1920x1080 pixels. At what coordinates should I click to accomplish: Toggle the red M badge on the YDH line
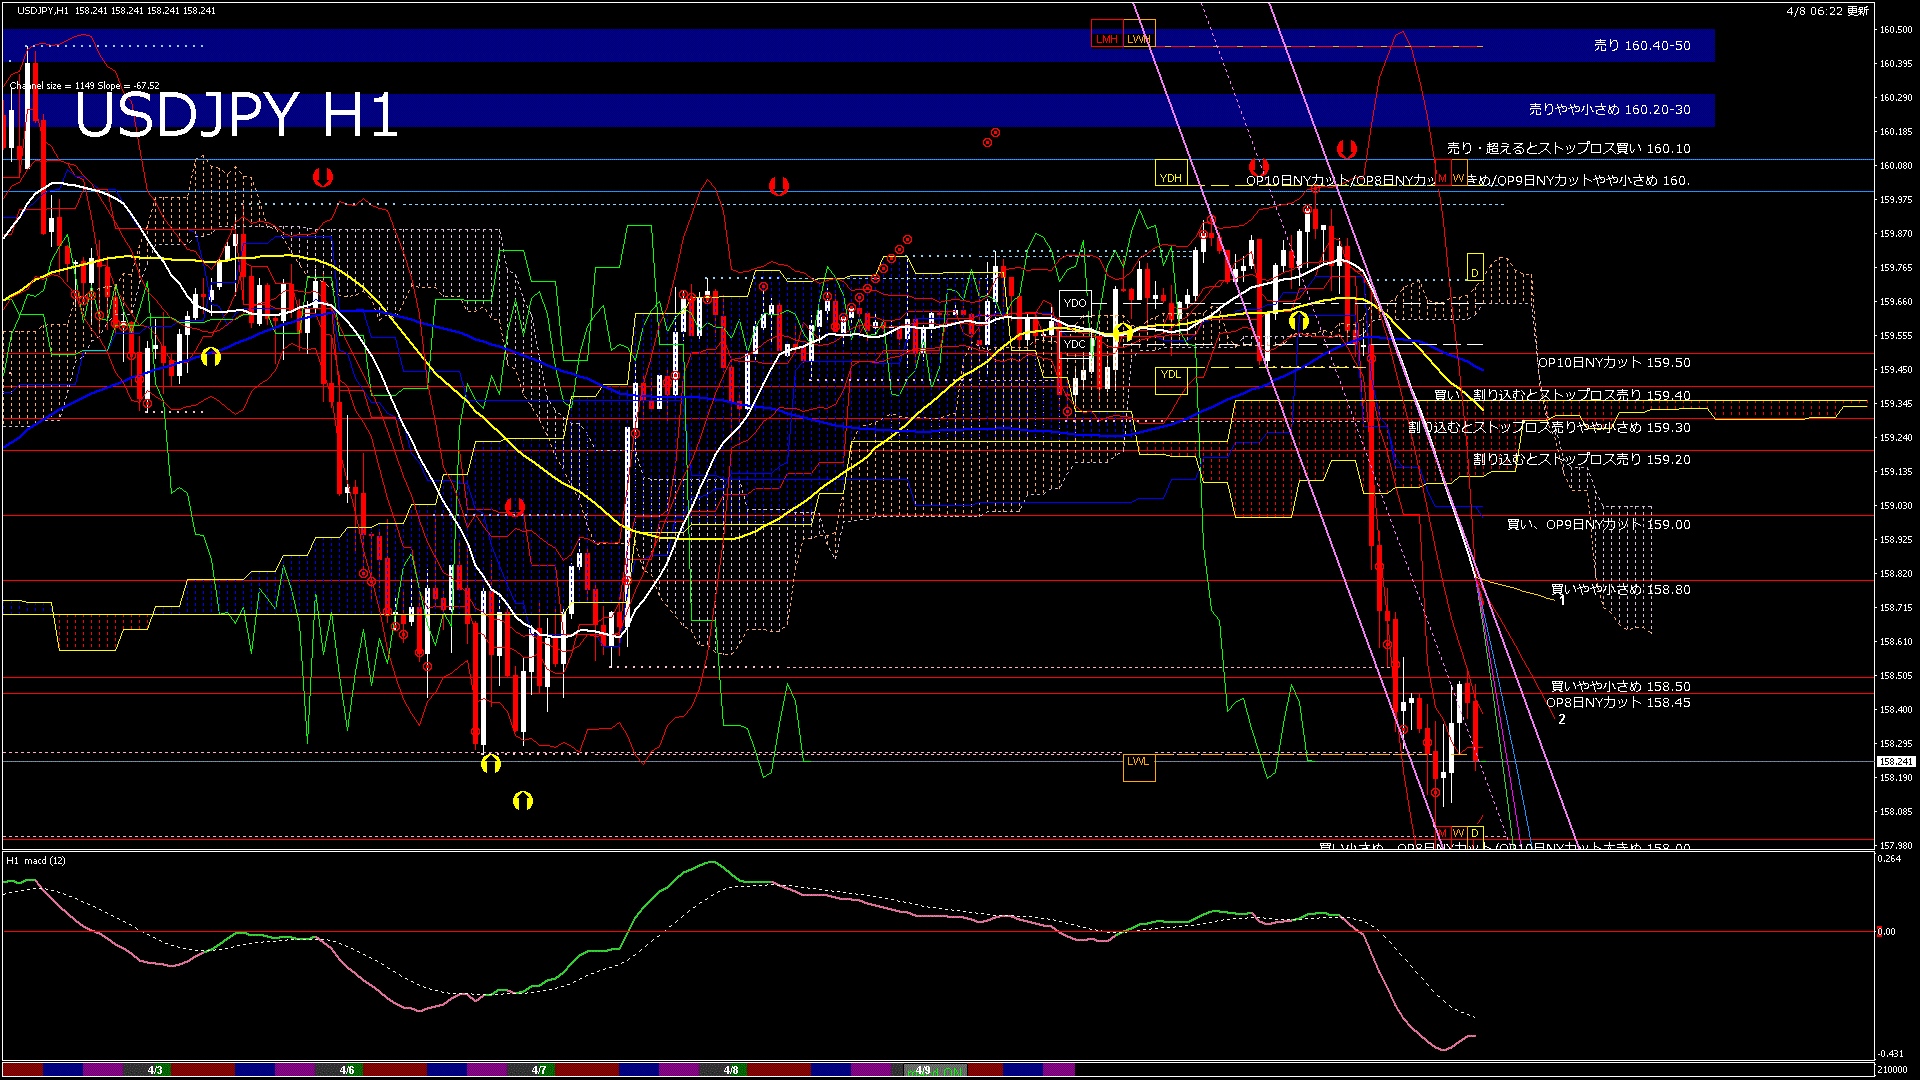pos(1442,178)
